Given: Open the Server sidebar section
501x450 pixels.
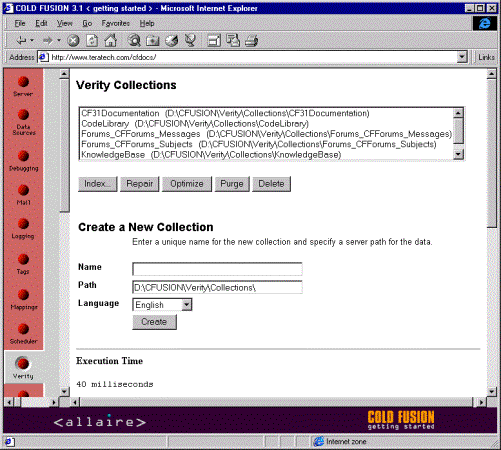Looking at the screenshot, I should pos(23,86).
